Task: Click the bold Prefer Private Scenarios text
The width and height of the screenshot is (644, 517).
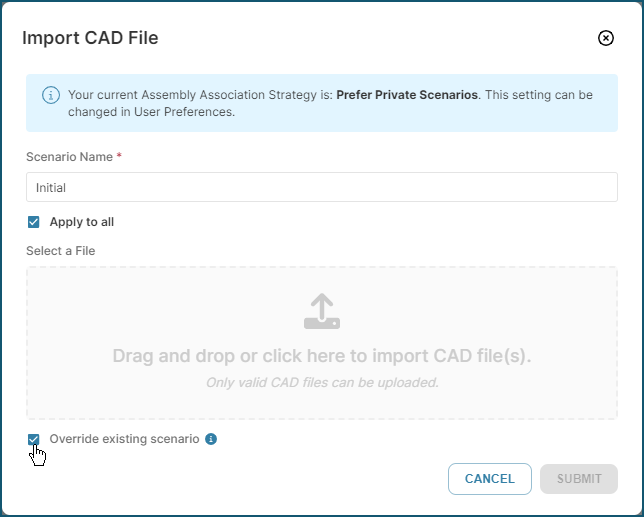Action: tap(407, 95)
